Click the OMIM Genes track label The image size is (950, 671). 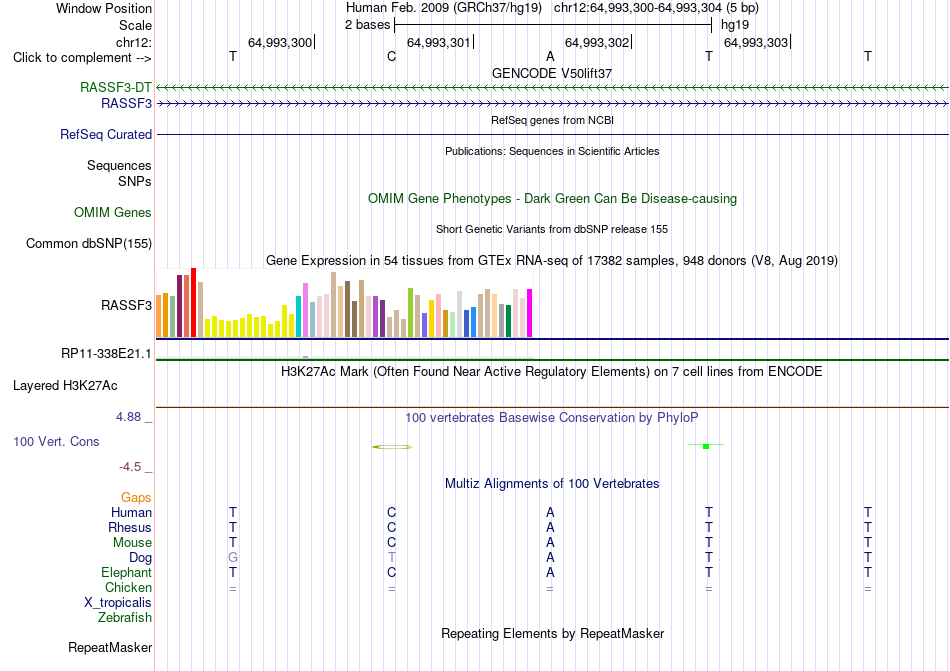(113, 213)
